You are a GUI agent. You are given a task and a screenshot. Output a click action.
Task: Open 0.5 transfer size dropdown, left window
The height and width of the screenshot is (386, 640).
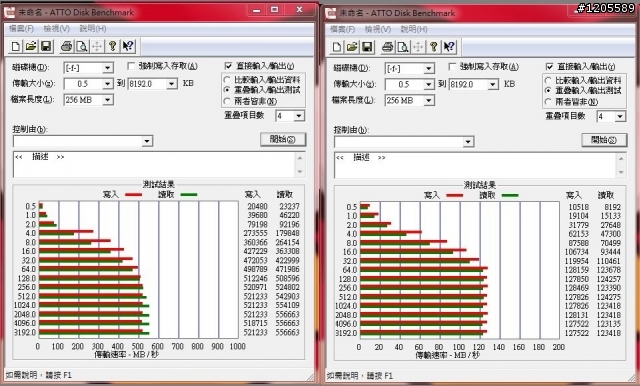click(x=108, y=84)
